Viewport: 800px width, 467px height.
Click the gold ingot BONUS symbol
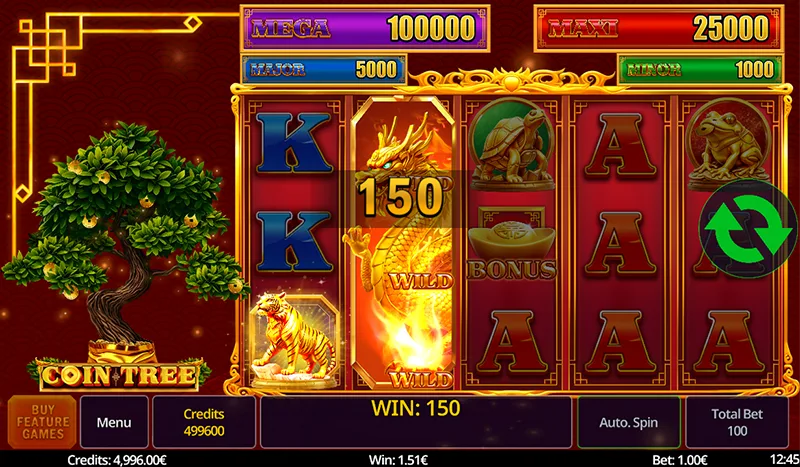[512, 244]
